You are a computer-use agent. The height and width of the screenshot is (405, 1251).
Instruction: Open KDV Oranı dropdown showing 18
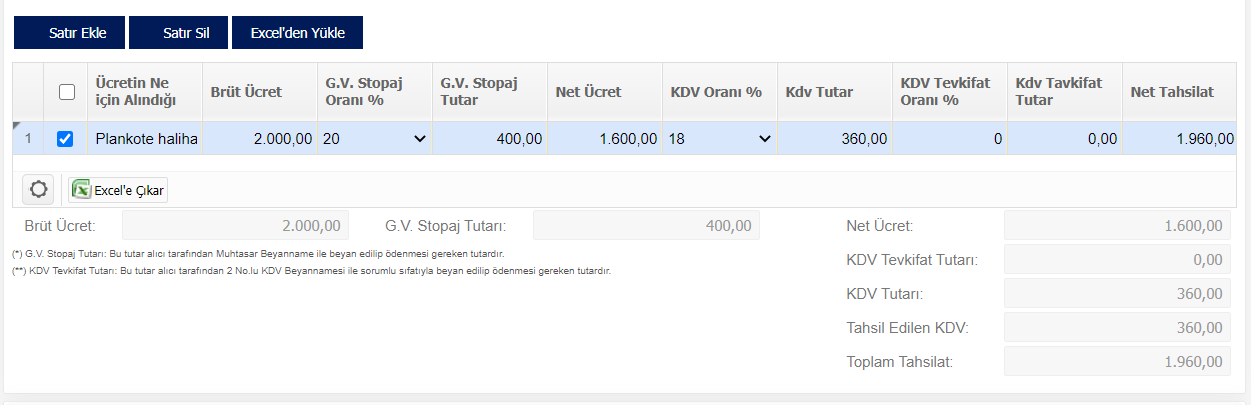(720, 139)
